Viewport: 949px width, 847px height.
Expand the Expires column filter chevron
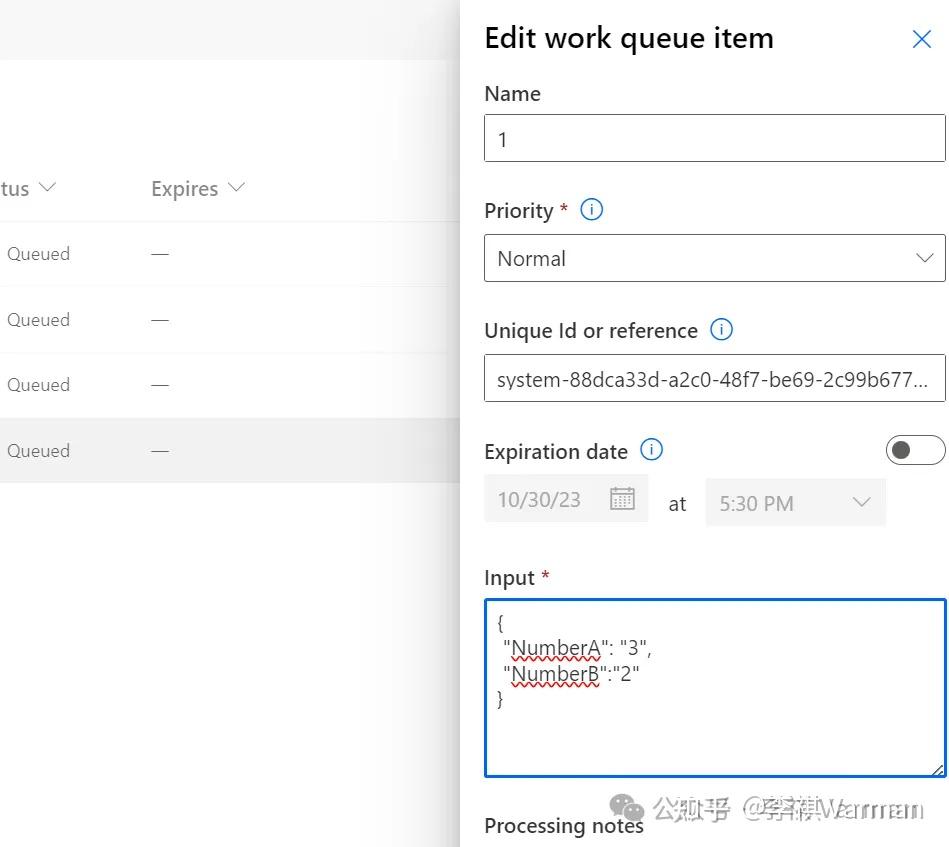point(236,187)
